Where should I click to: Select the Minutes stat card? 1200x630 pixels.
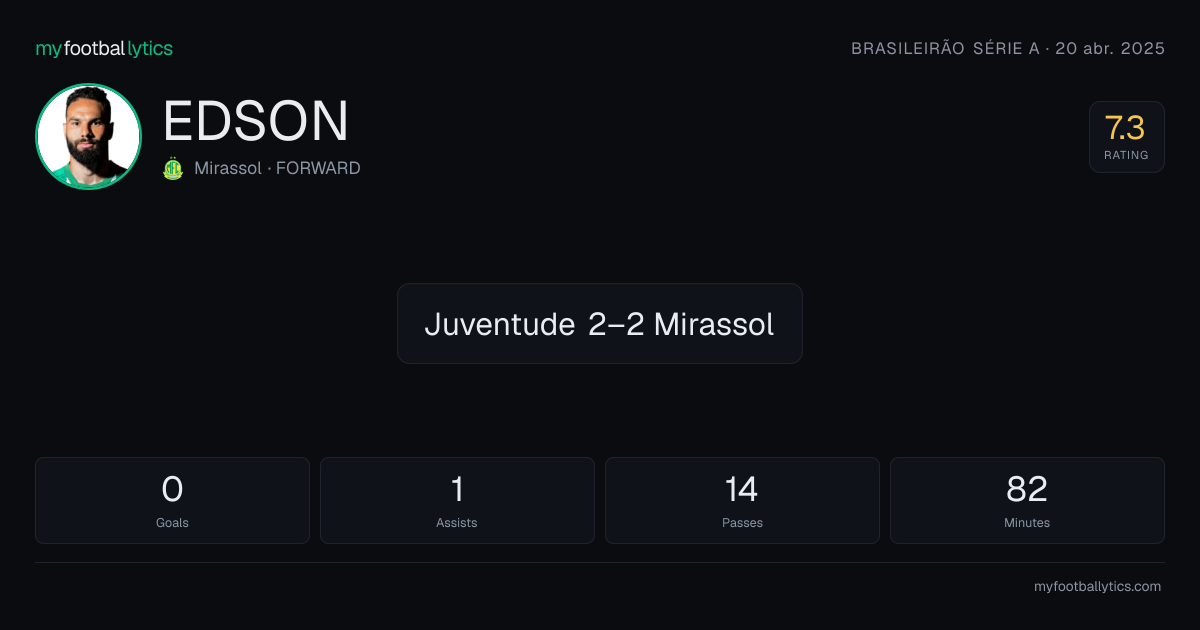coord(1027,500)
